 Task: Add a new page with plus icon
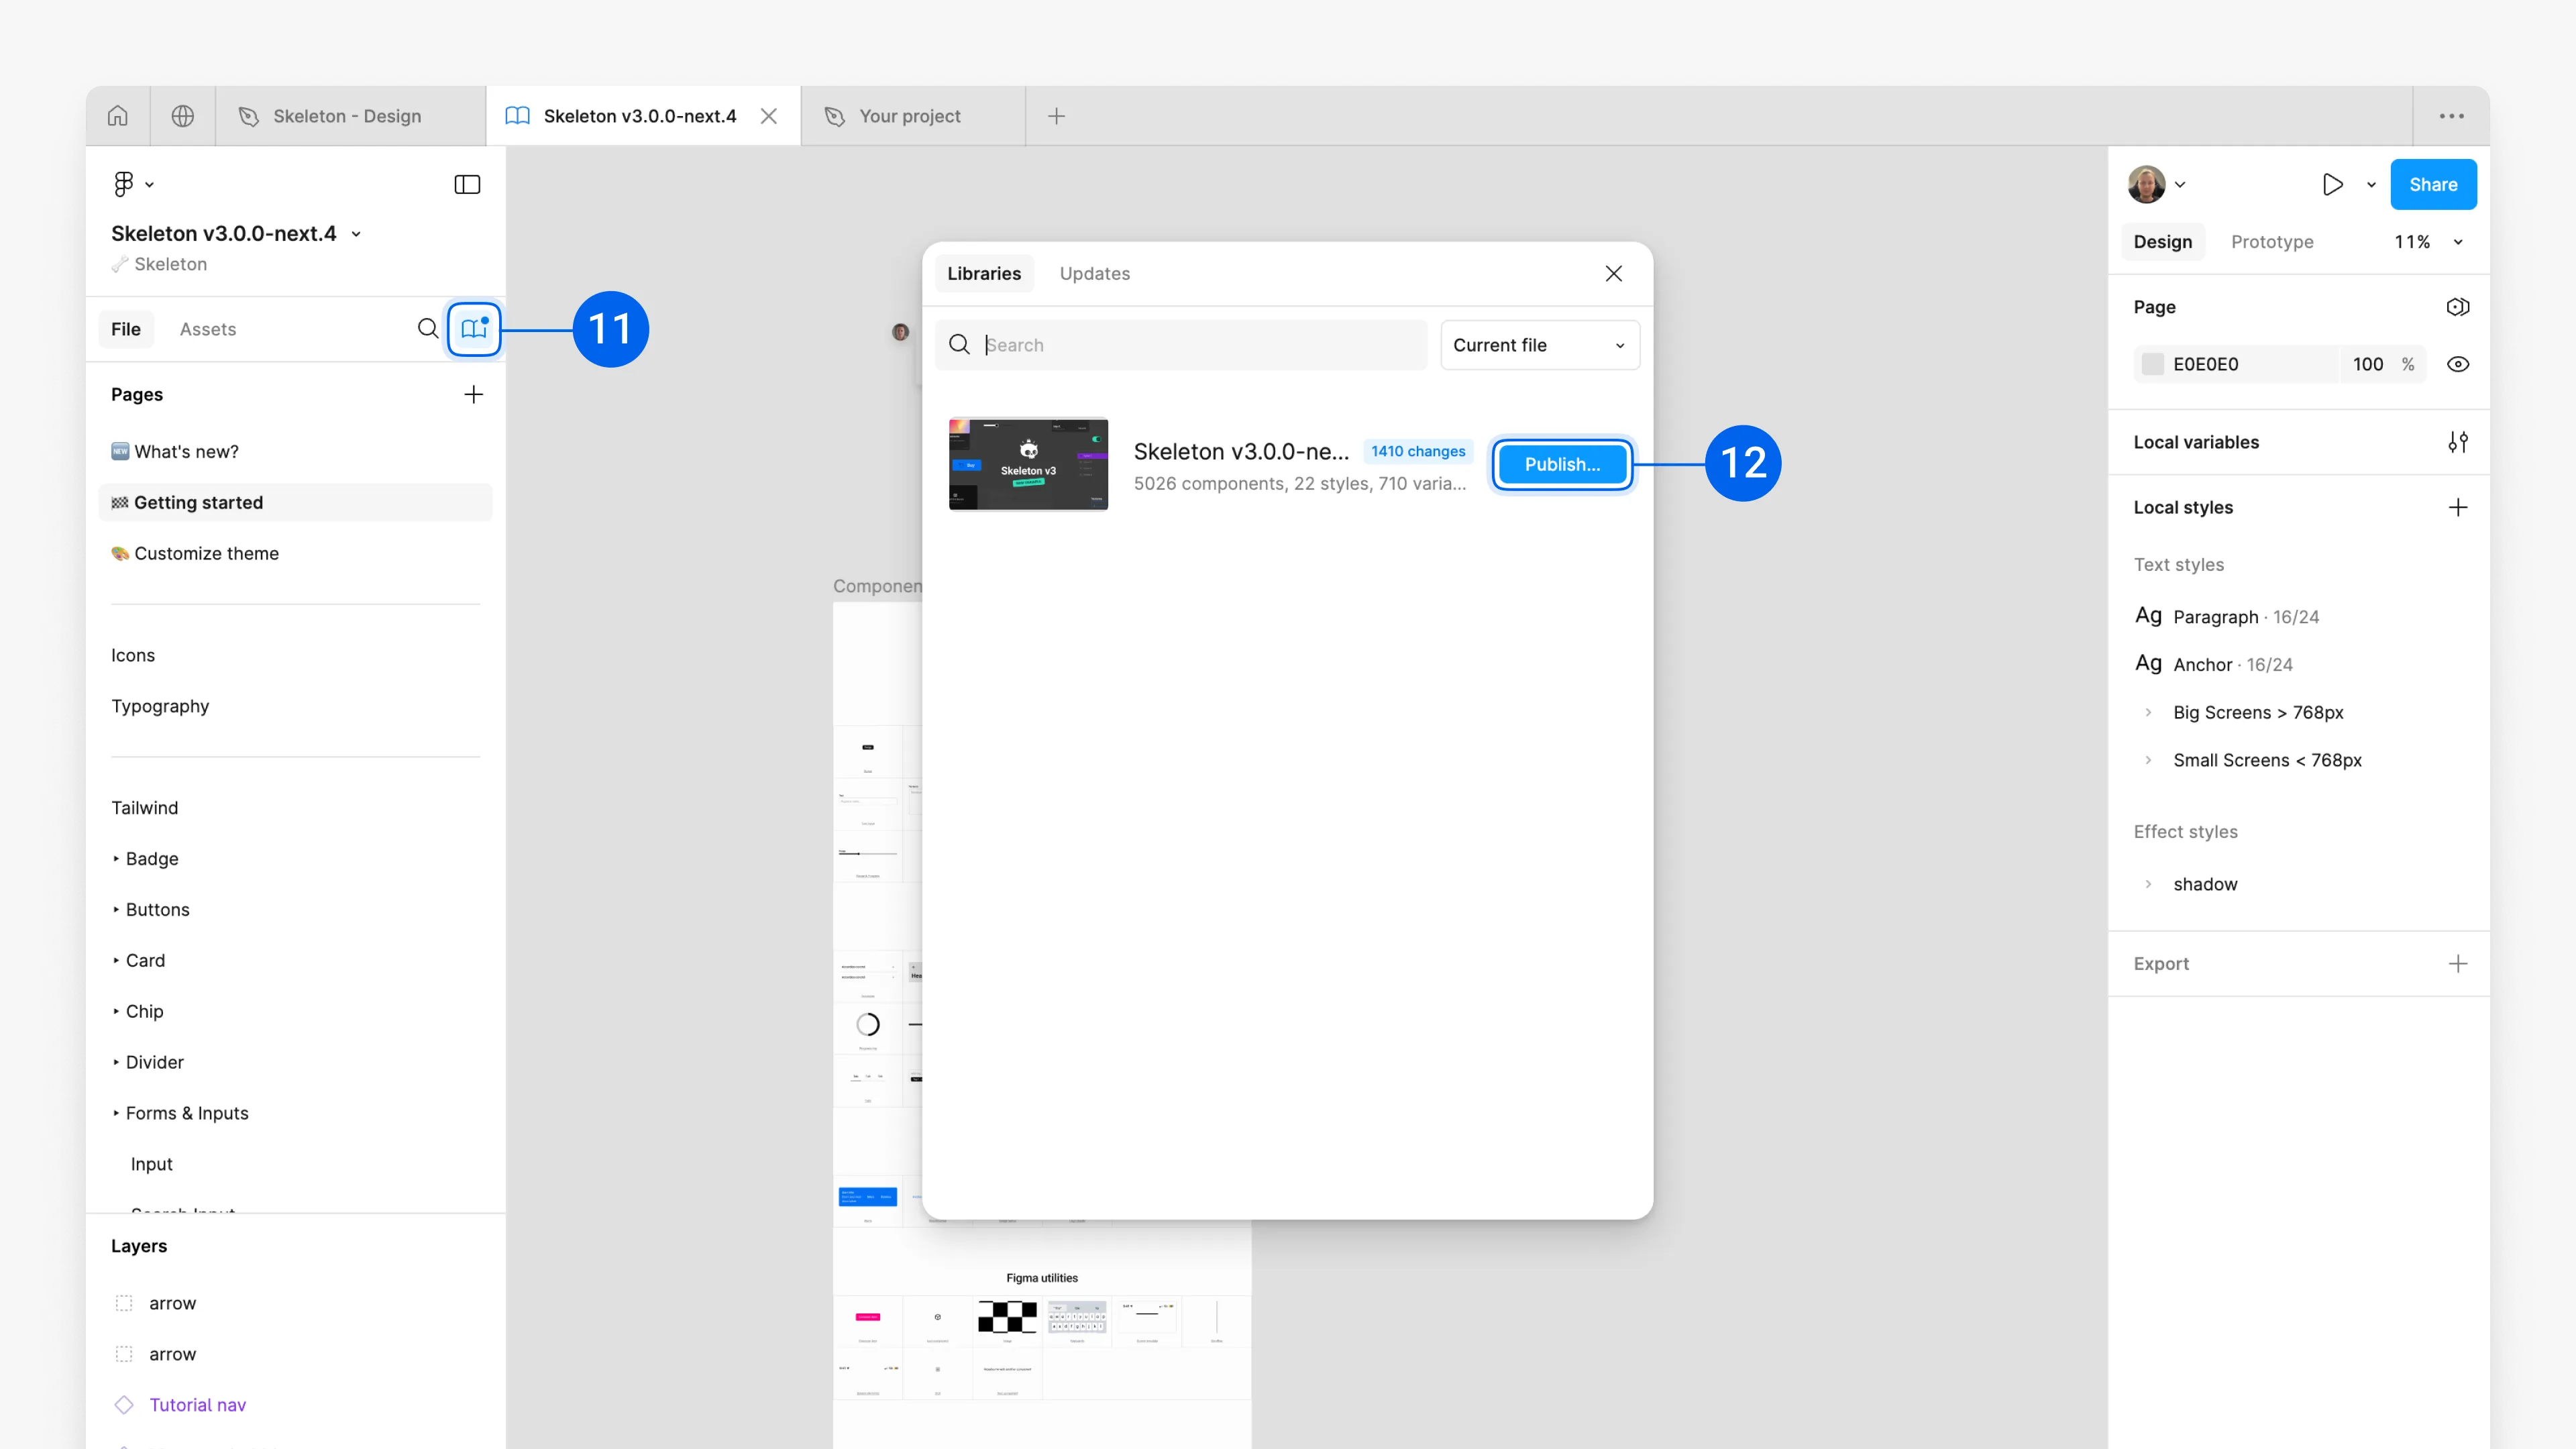pos(473,394)
